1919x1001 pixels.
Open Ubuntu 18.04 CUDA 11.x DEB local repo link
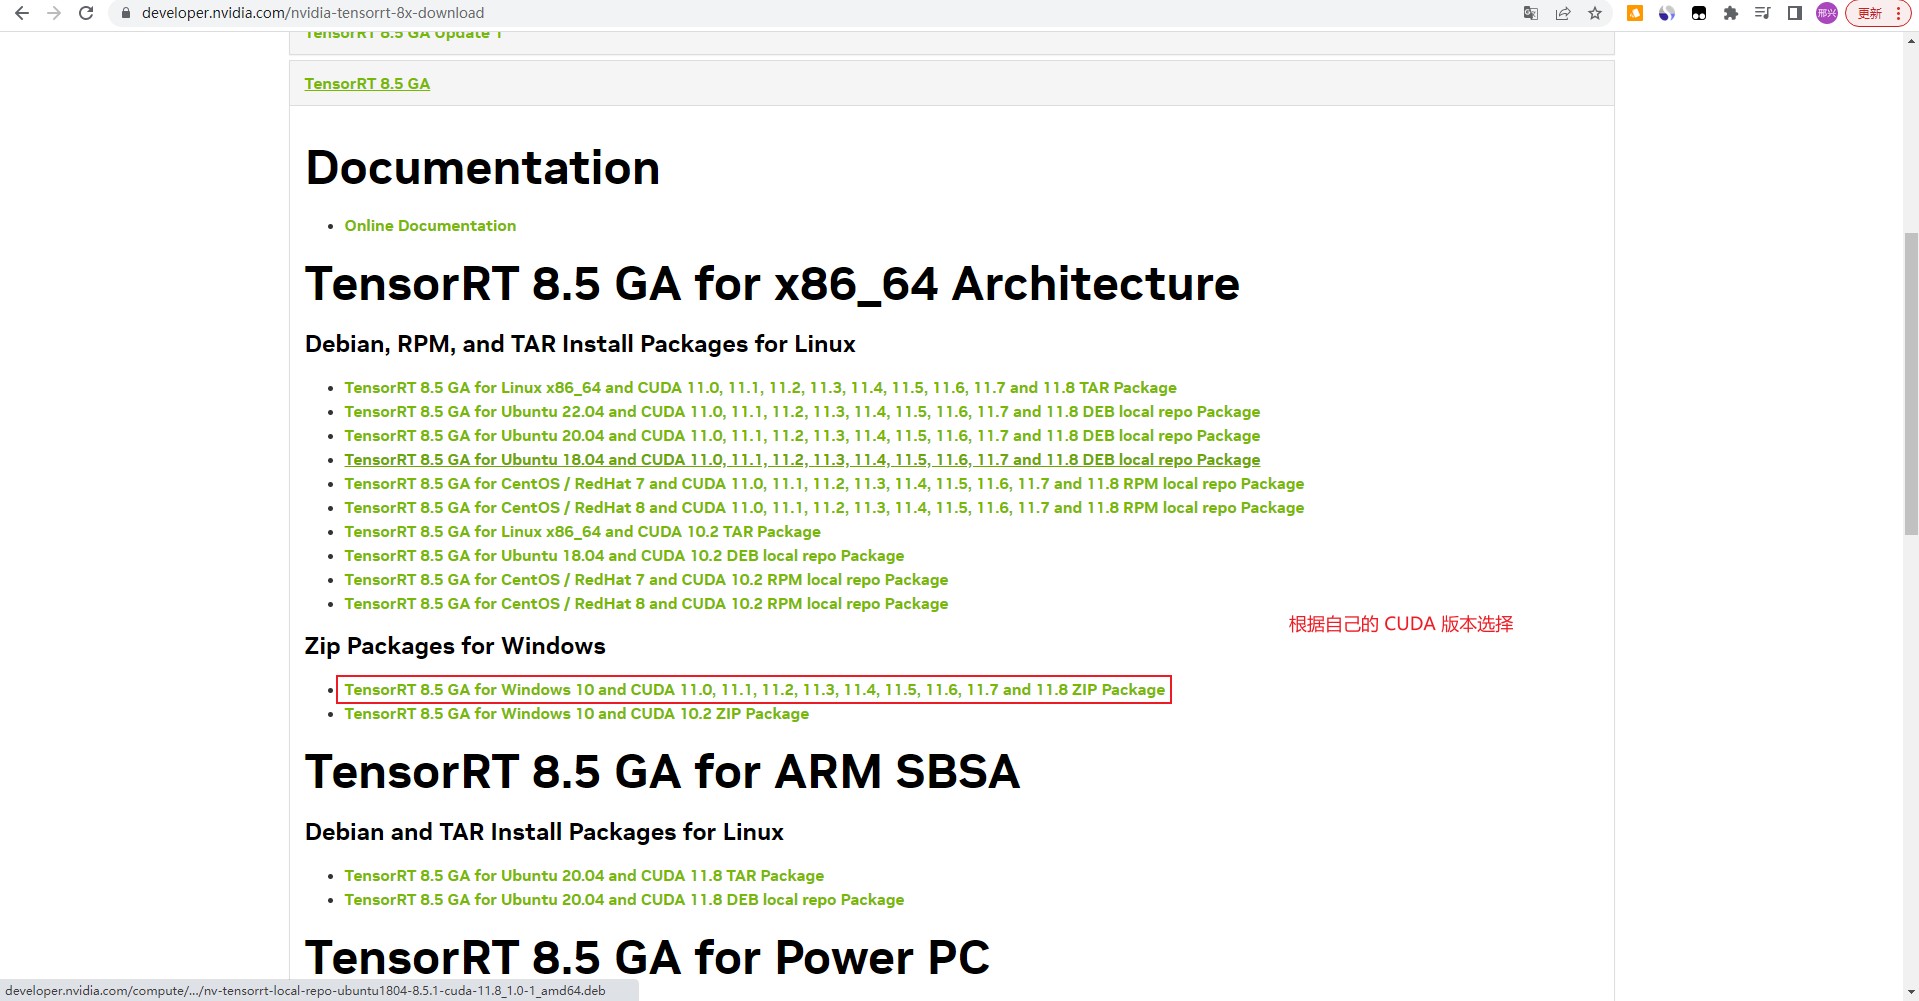[802, 460]
